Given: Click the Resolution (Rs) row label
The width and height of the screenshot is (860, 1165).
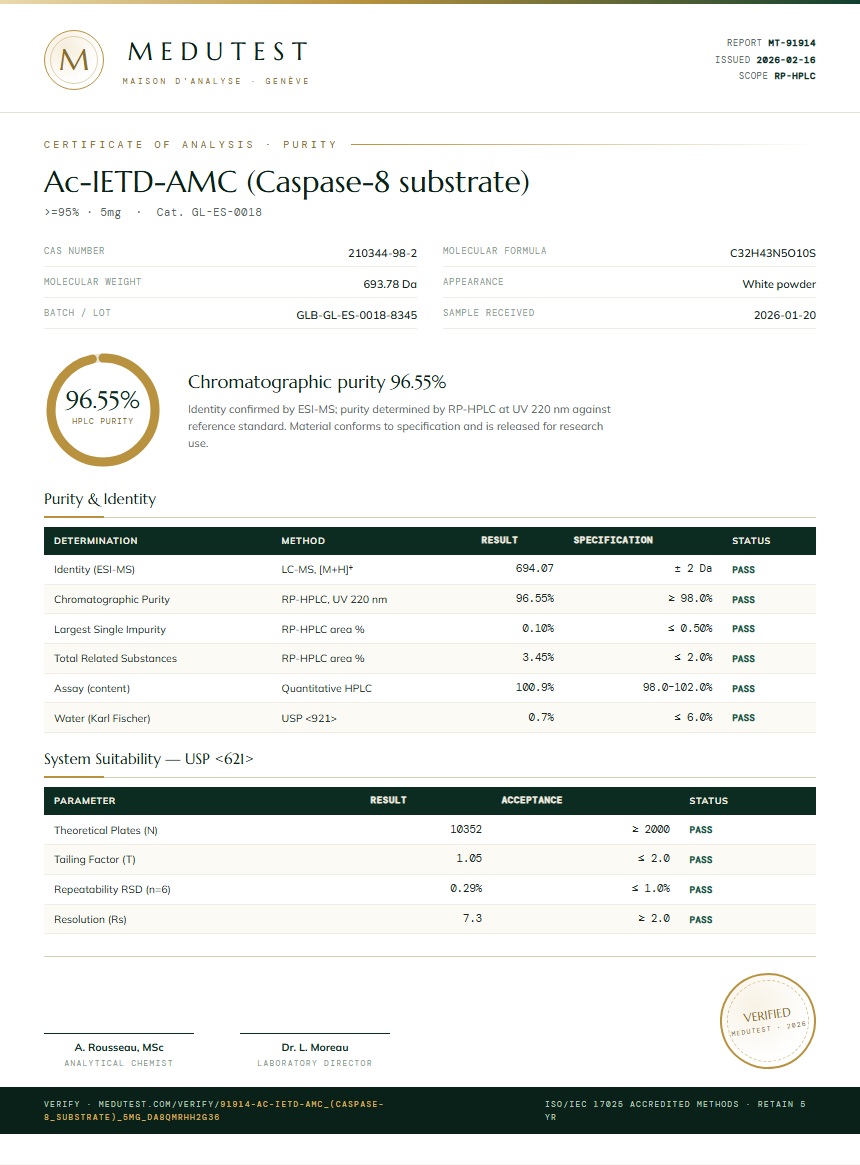Looking at the screenshot, I should tap(90, 920).
